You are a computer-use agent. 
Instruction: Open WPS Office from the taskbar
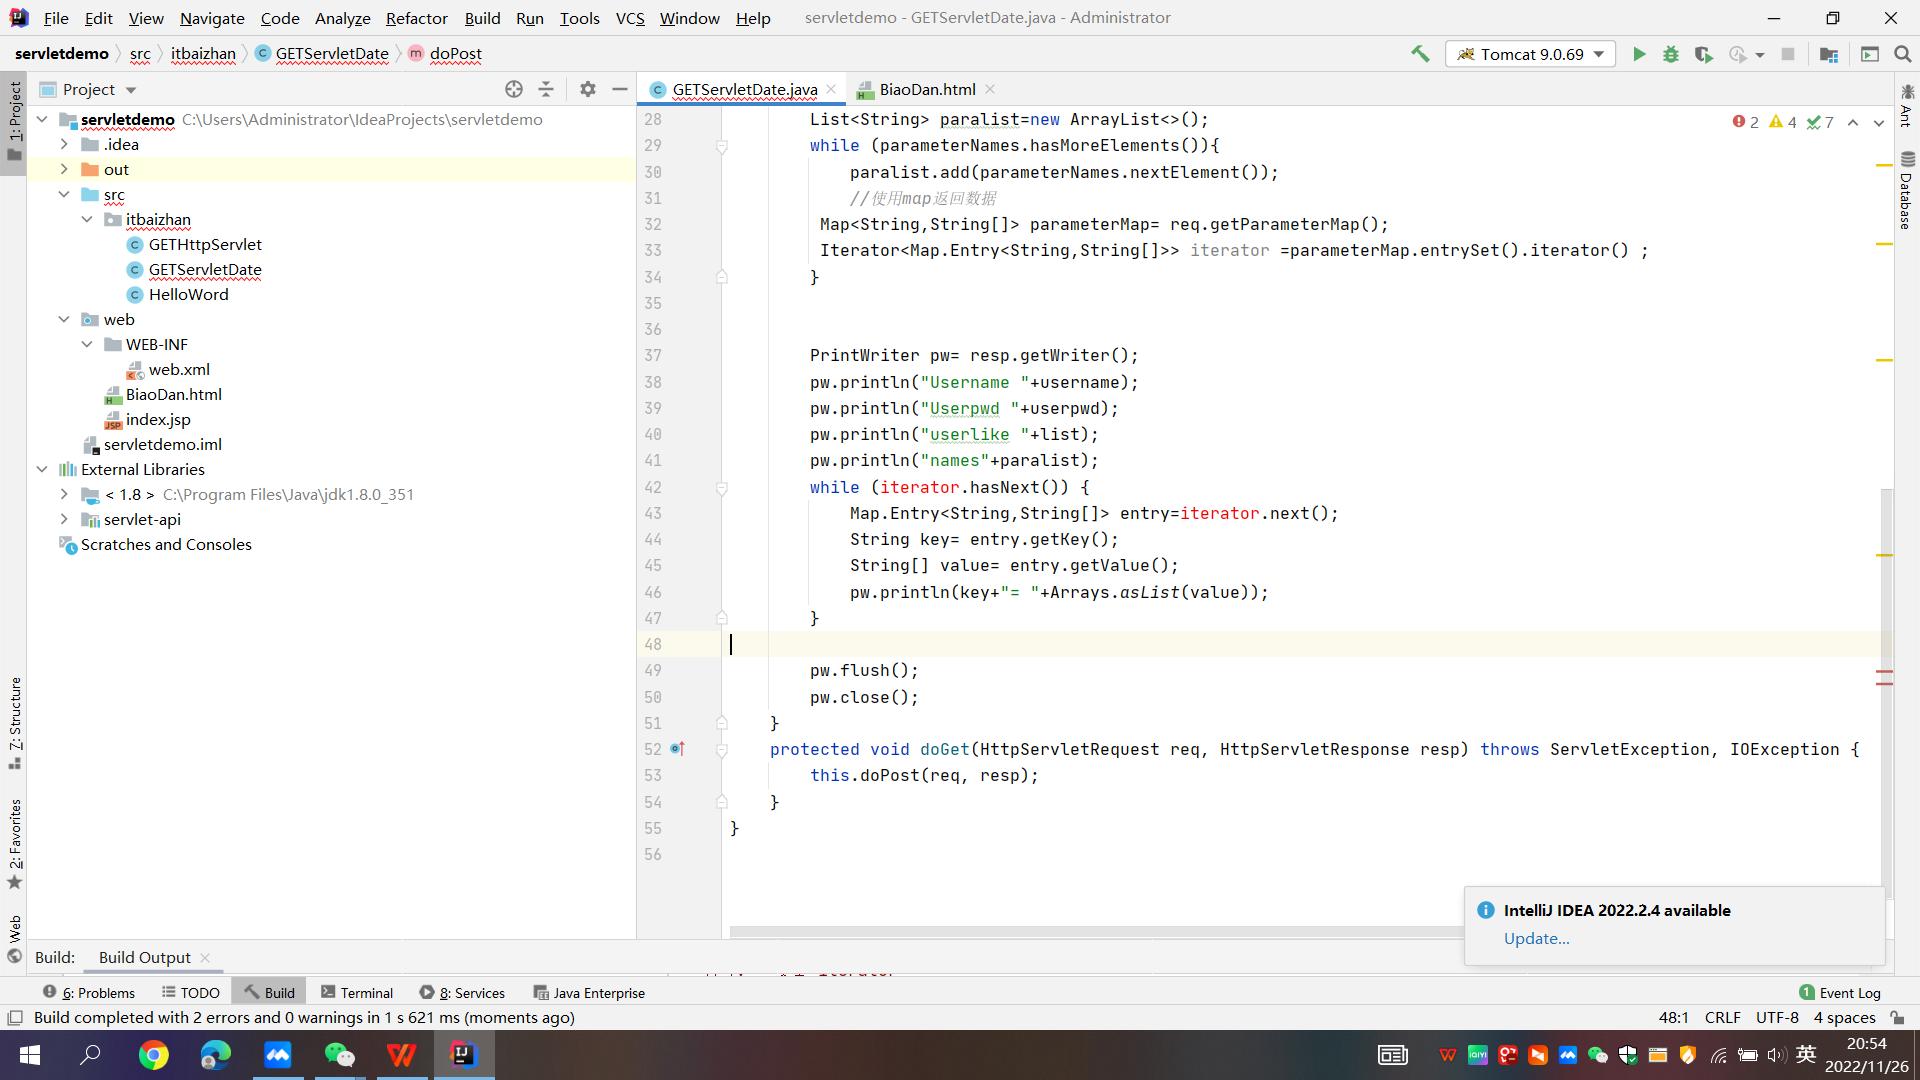click(x=401, y=1055)
